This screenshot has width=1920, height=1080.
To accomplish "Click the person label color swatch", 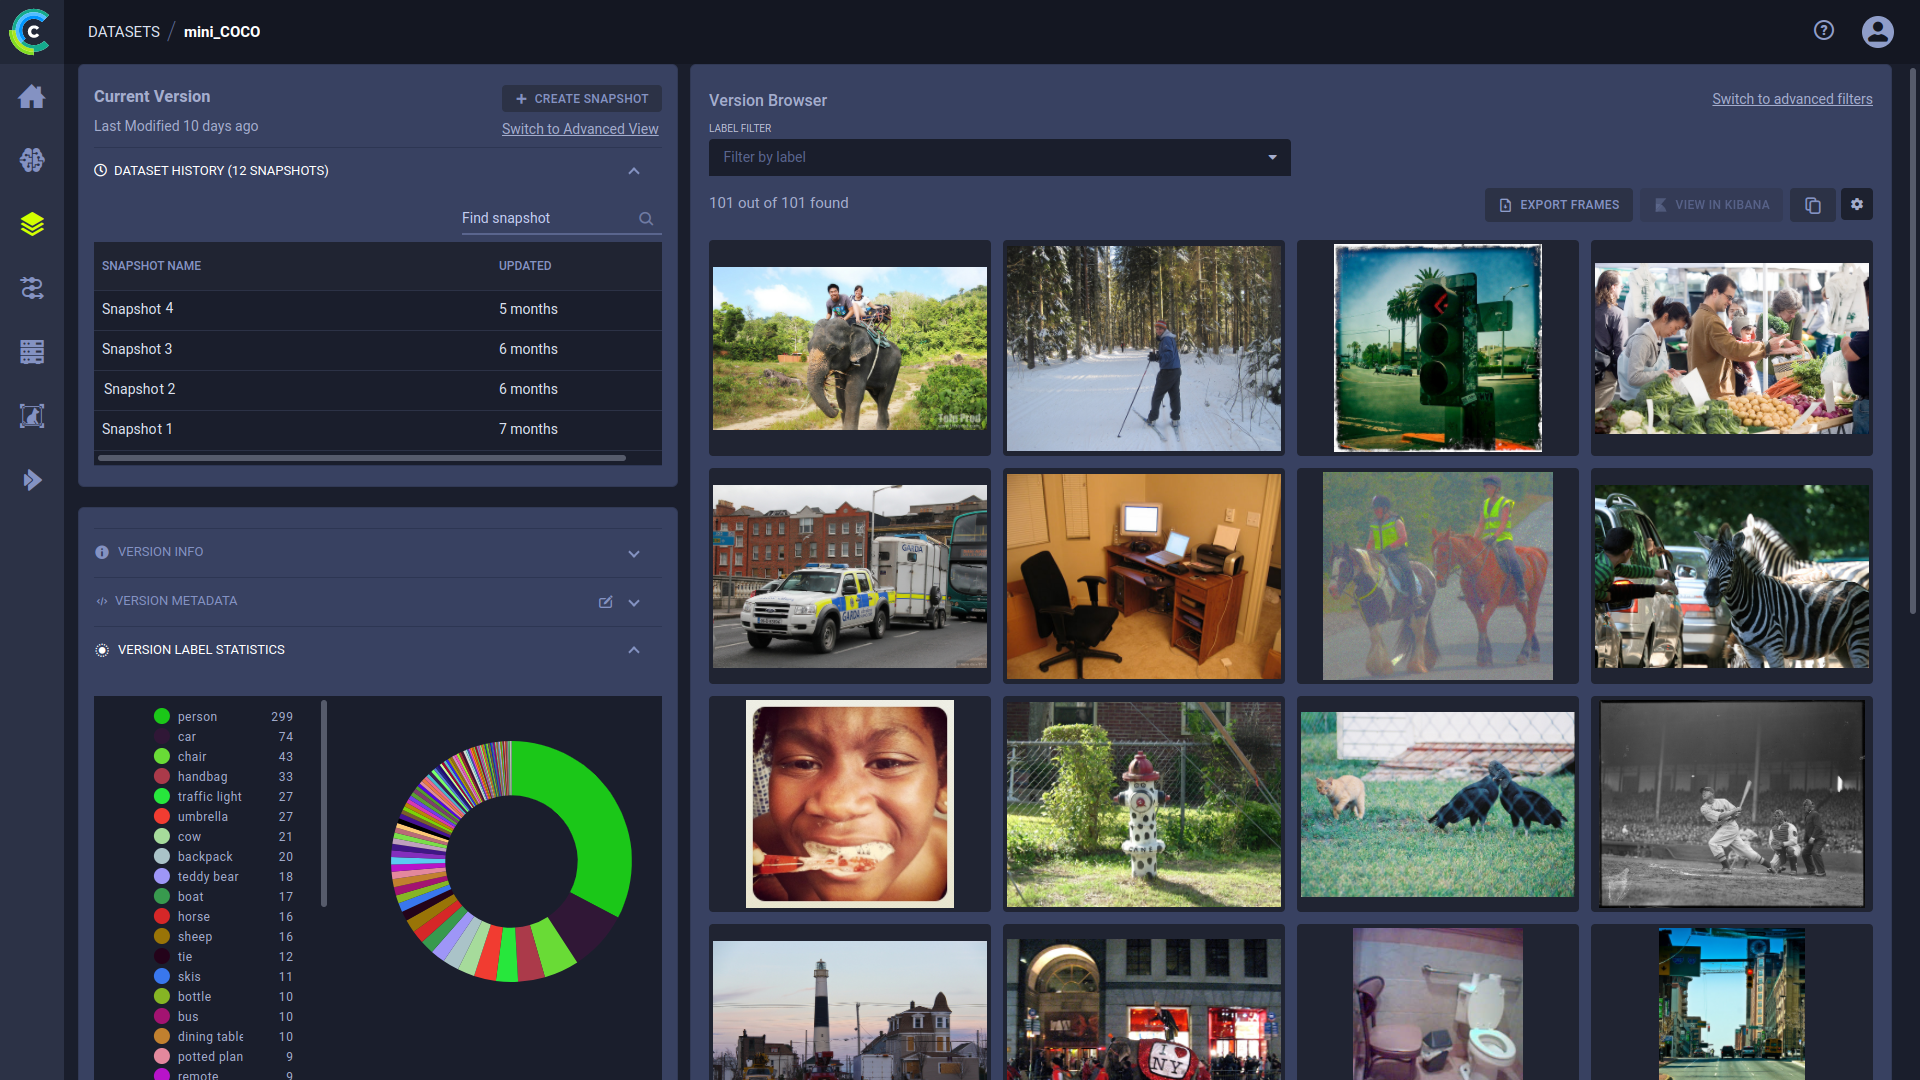I will click(x=162, y=717).
